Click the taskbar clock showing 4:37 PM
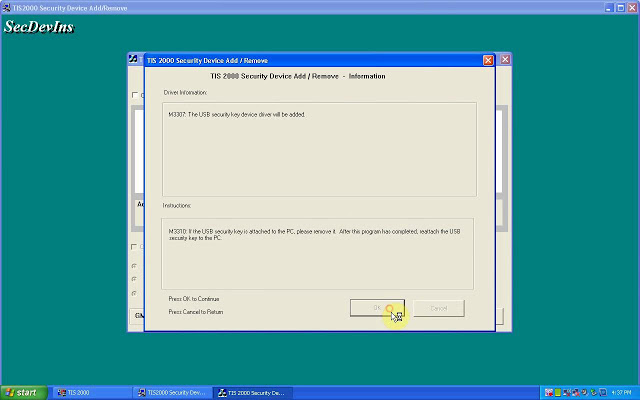 (621, 393)
